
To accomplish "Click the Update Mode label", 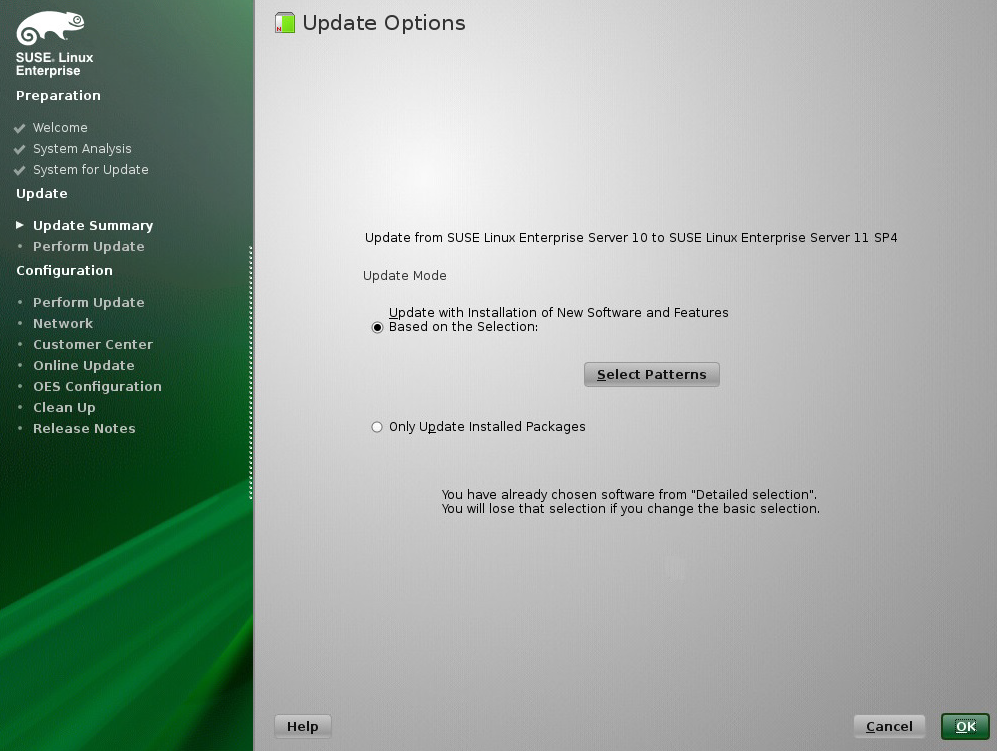I will [x=404, y=276].
